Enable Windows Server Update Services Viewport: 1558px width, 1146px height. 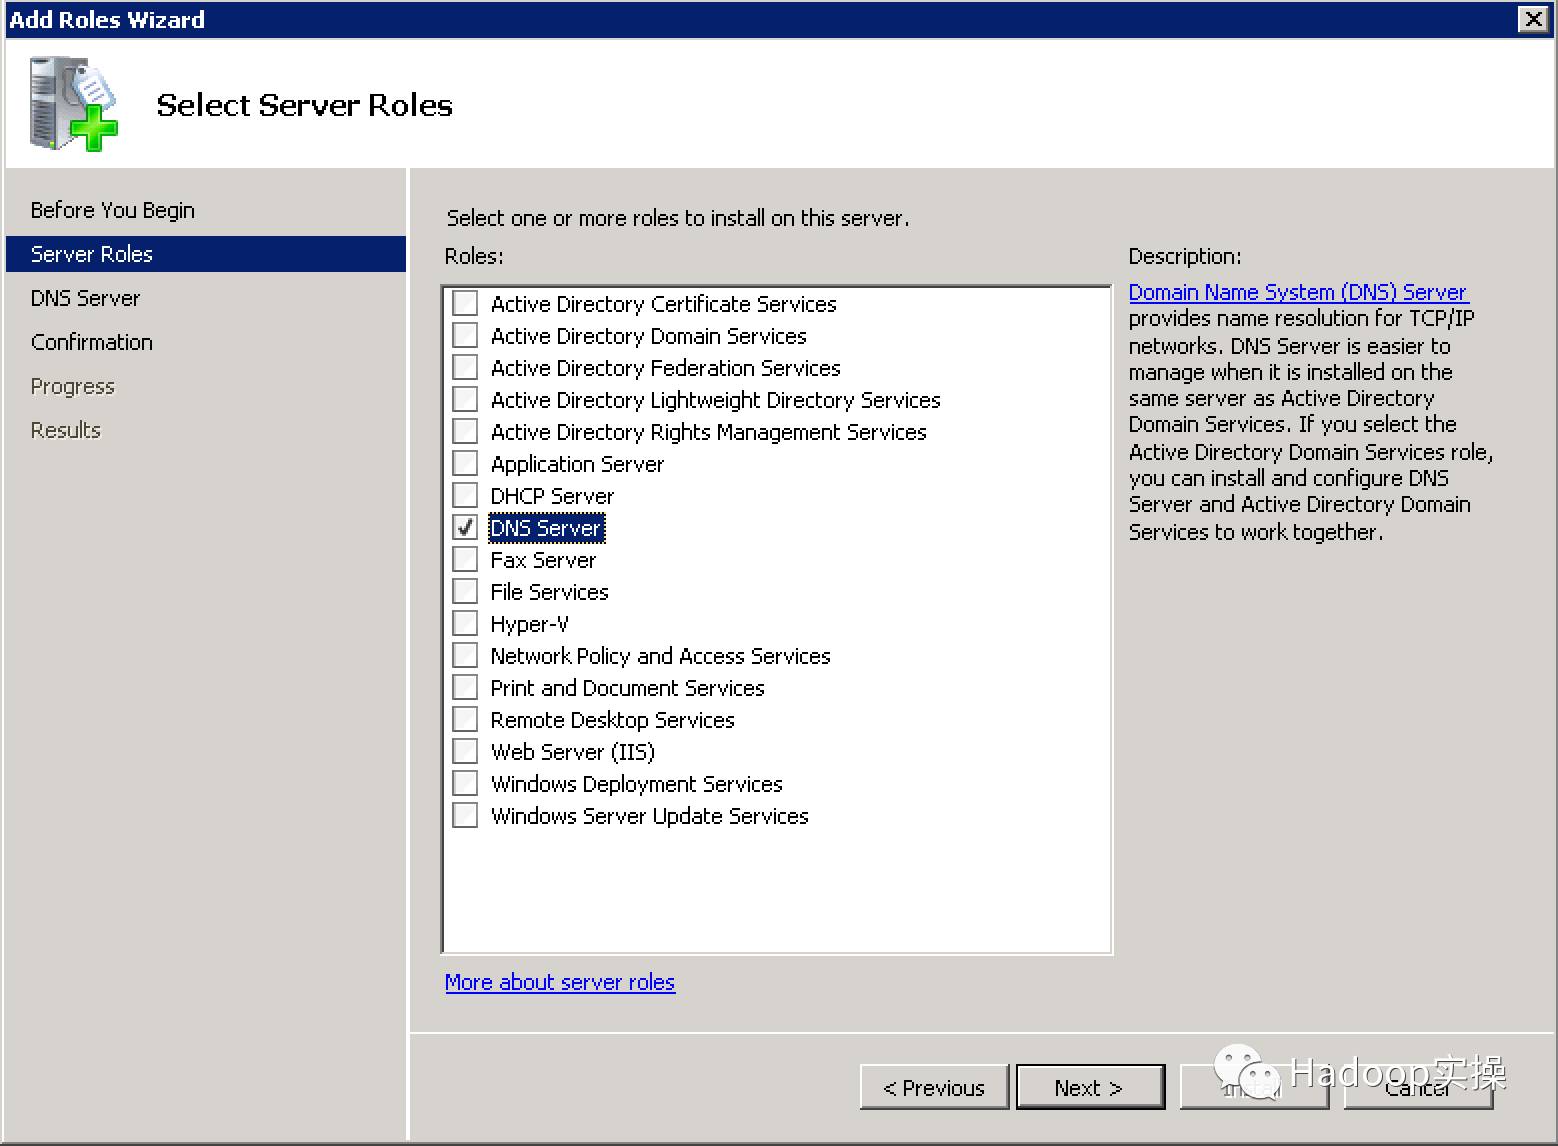pos(465,814)
